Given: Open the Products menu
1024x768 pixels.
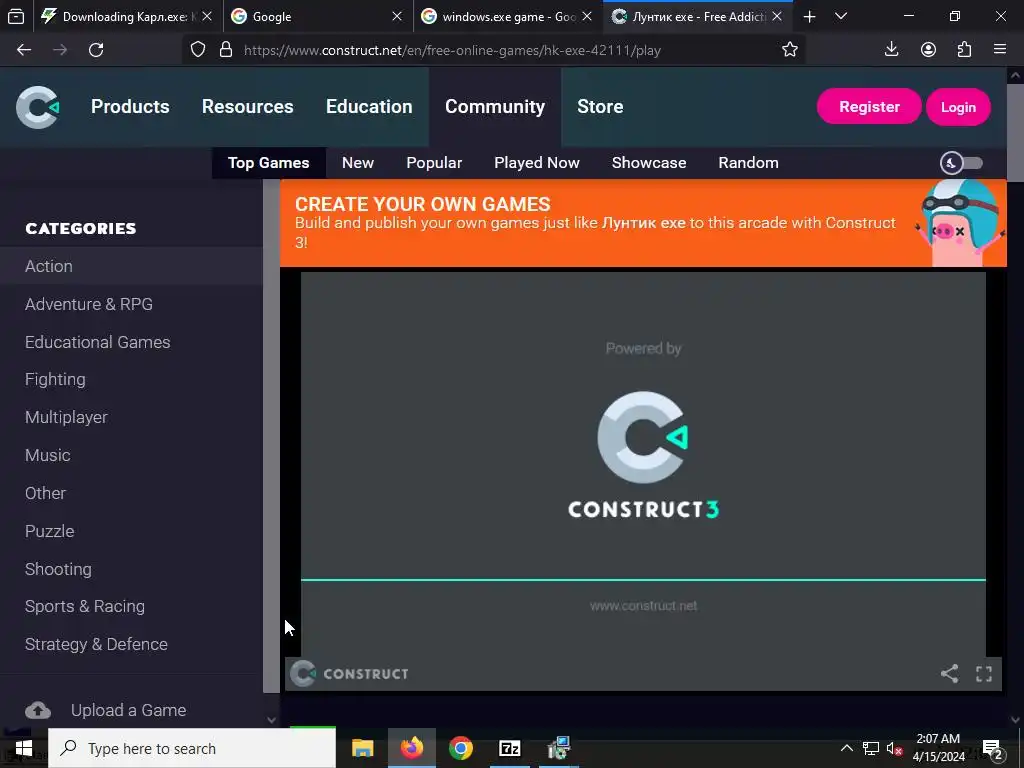Looking at the screenshot, I should 130,106.
